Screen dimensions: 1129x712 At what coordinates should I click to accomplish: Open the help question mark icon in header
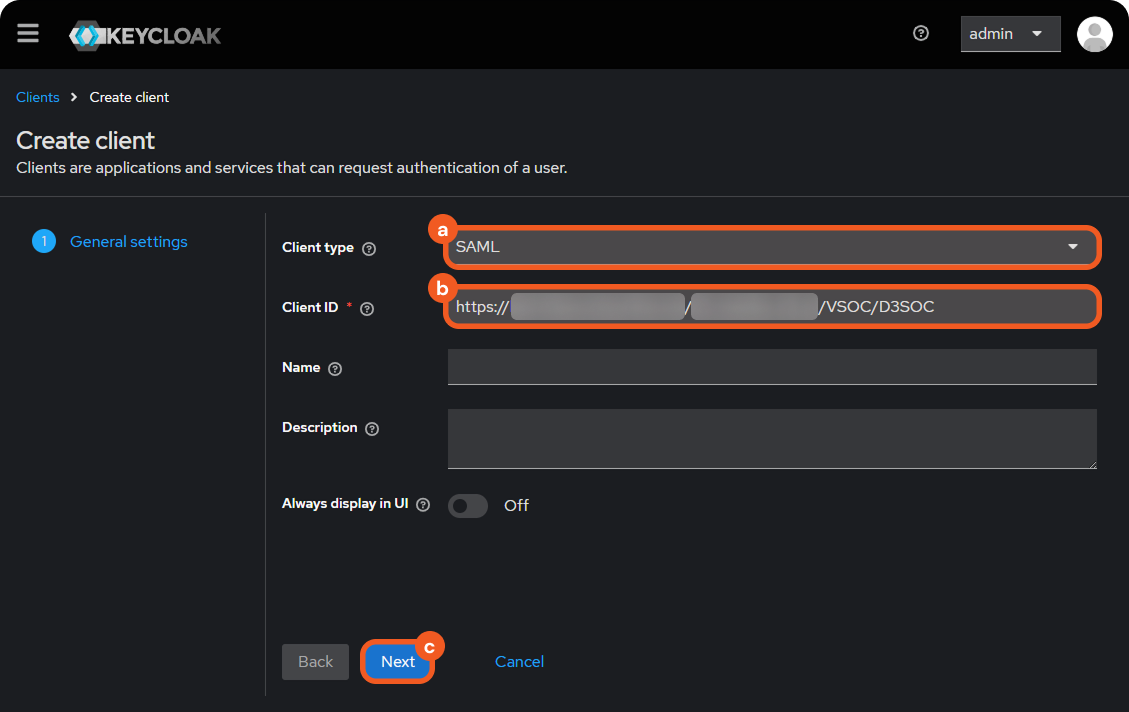coord(921,34)
